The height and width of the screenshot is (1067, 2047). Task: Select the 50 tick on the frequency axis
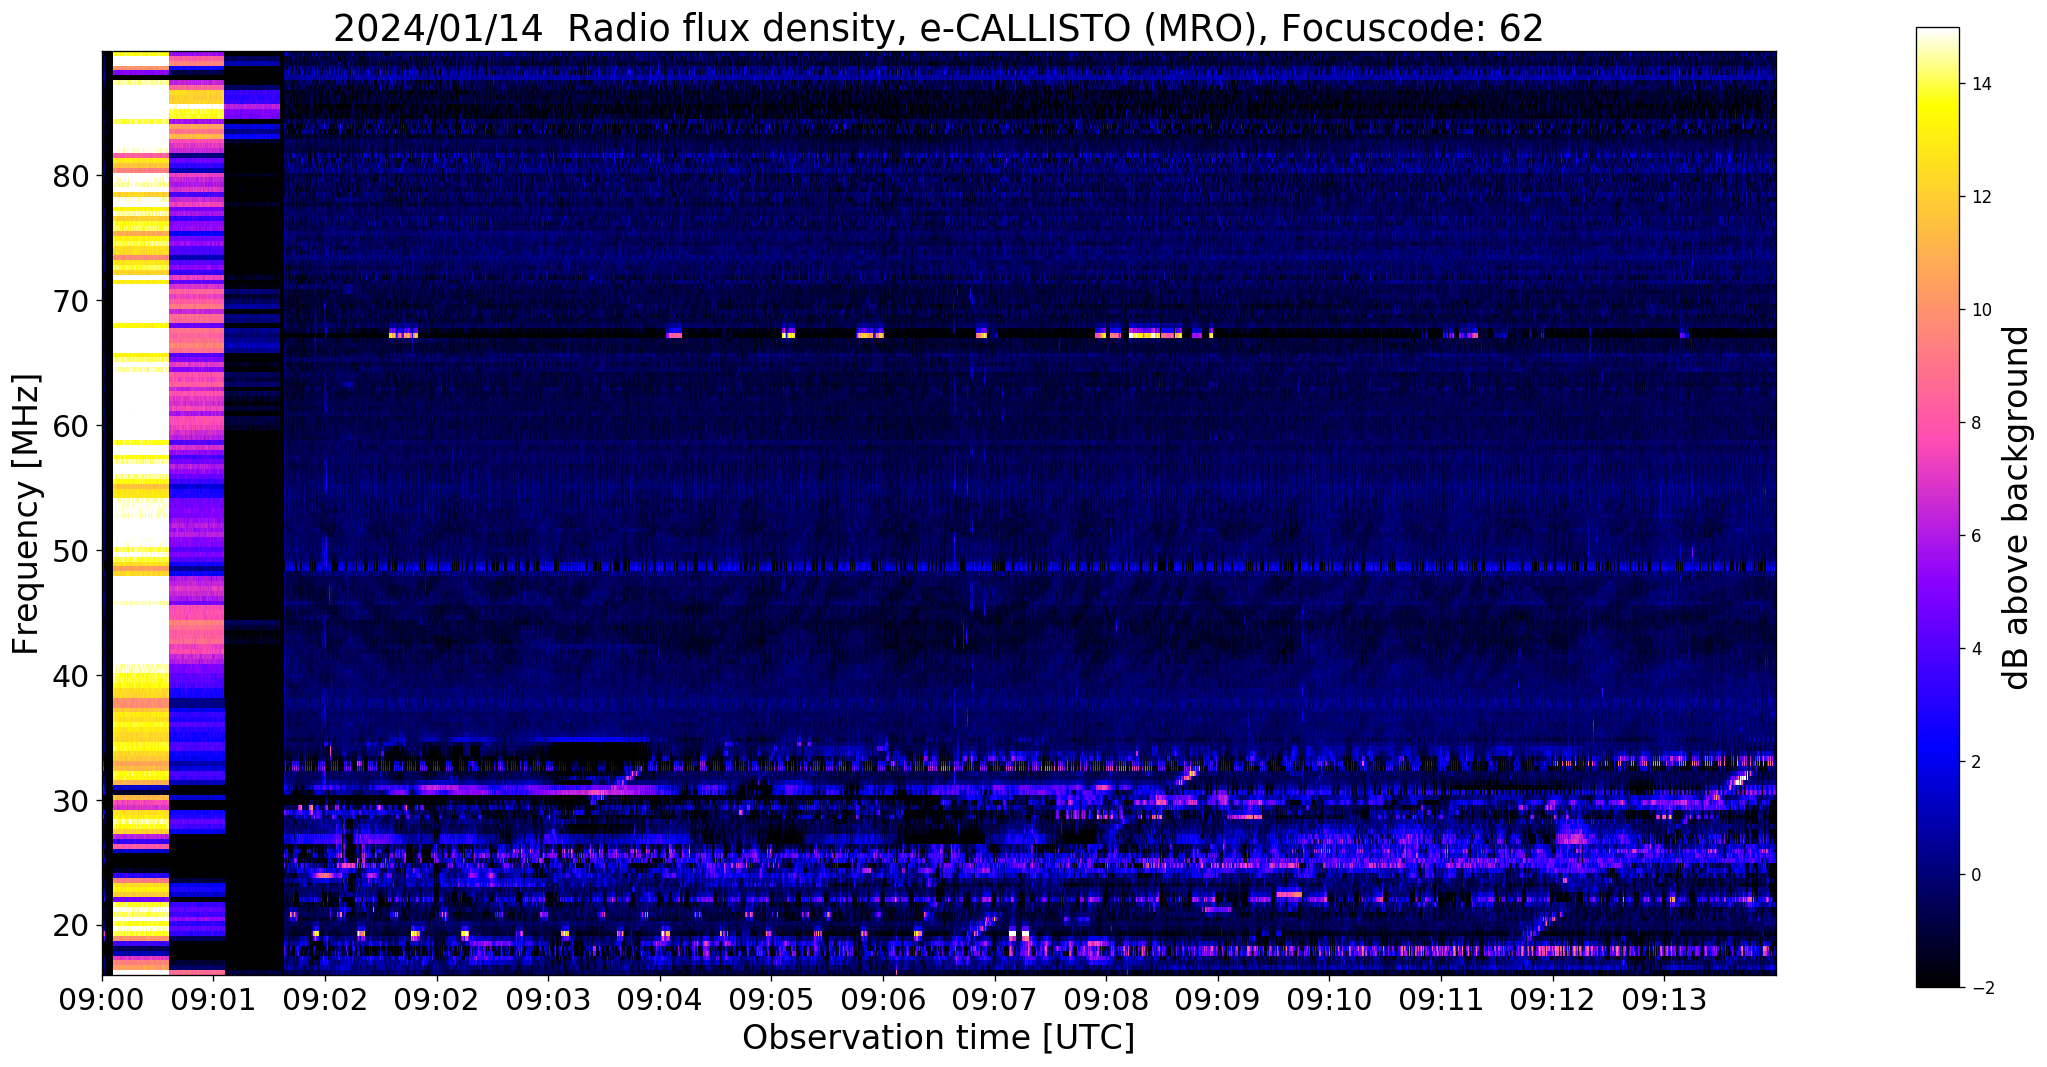(x=71, y=551)
